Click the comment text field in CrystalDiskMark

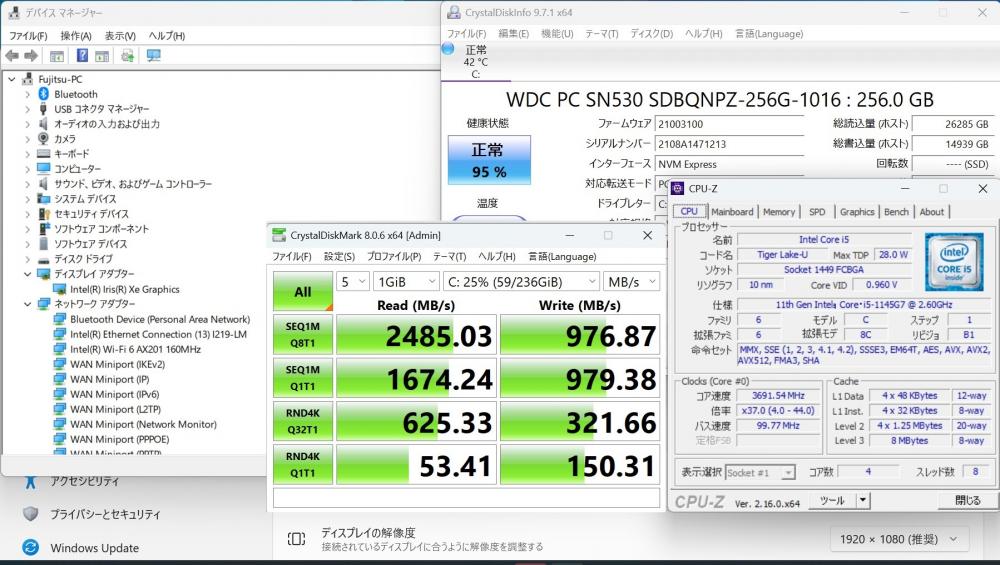pyautogui.click(x=466, y=497)
